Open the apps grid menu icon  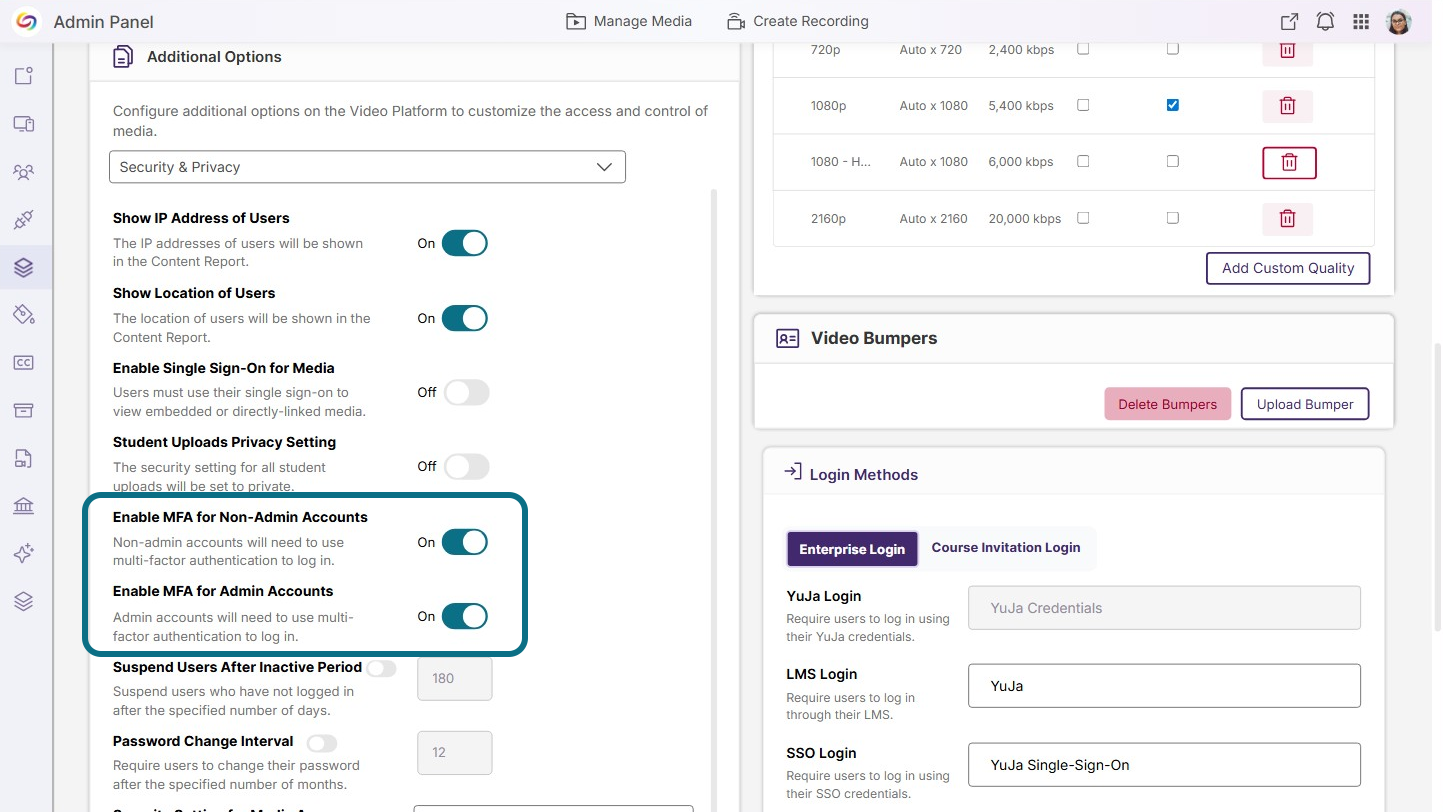(1361, 22)
